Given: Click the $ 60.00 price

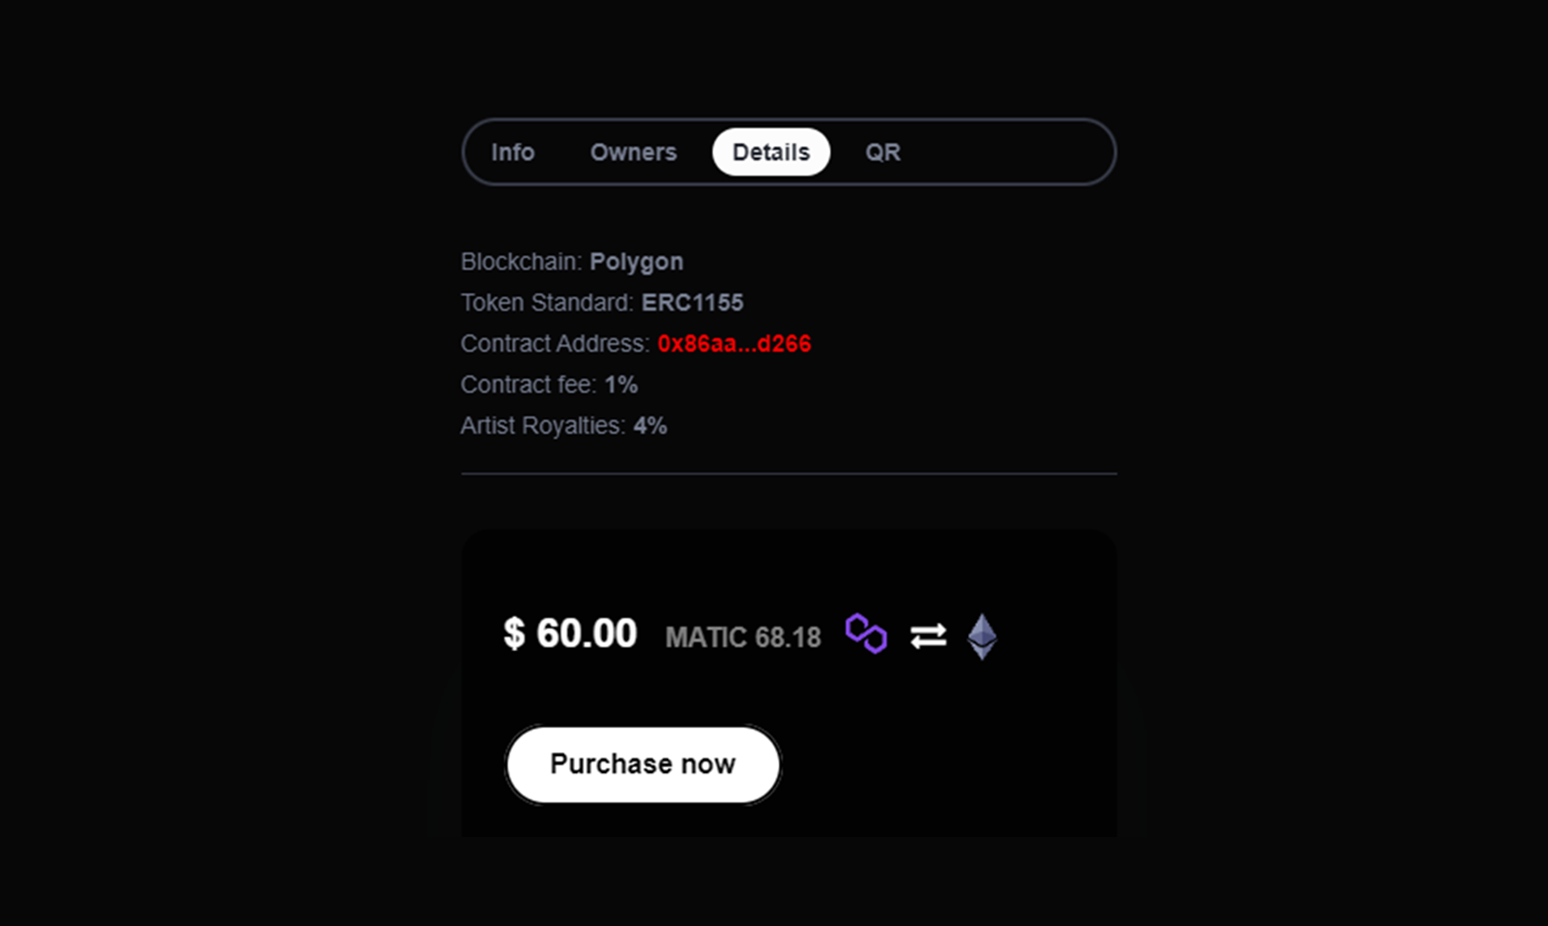Looking at the screenshot, I should pyautogui.click(x=570, y=633).
